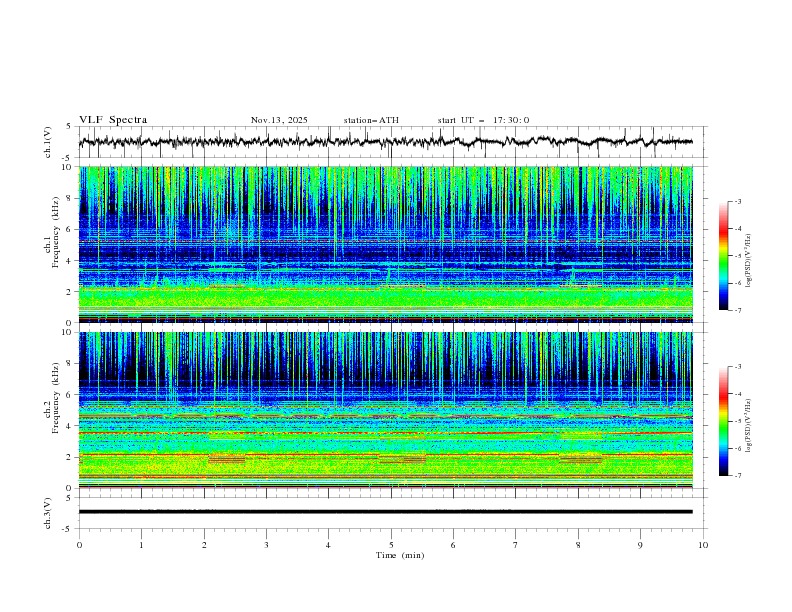Click the "8" tick on ch.1 frequency axis
The width and height of the screenshot is (792, 612).
pyautogui.click(x=71, y=198)
